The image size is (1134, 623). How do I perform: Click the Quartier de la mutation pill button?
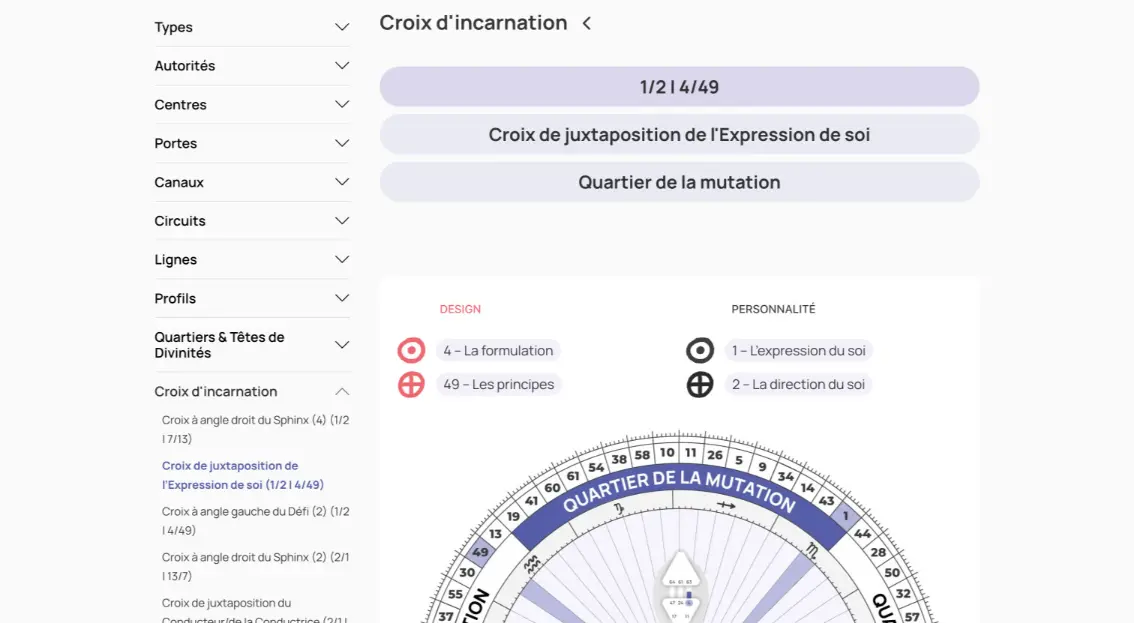pyautogui.click(x=679, y=183)
